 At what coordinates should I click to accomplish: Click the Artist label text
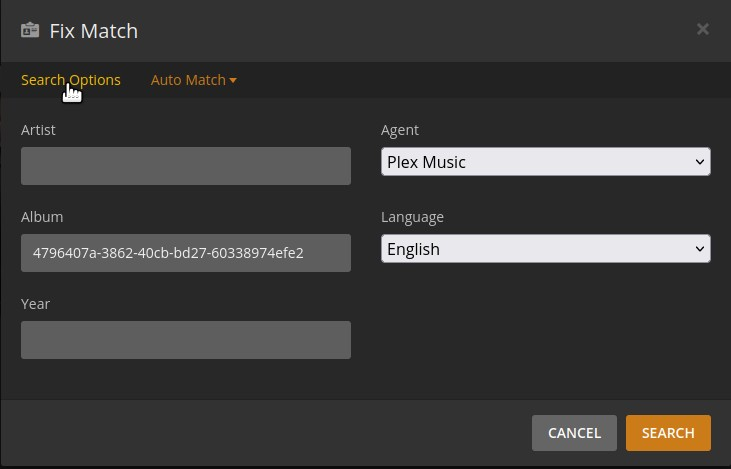coord(38,130)
